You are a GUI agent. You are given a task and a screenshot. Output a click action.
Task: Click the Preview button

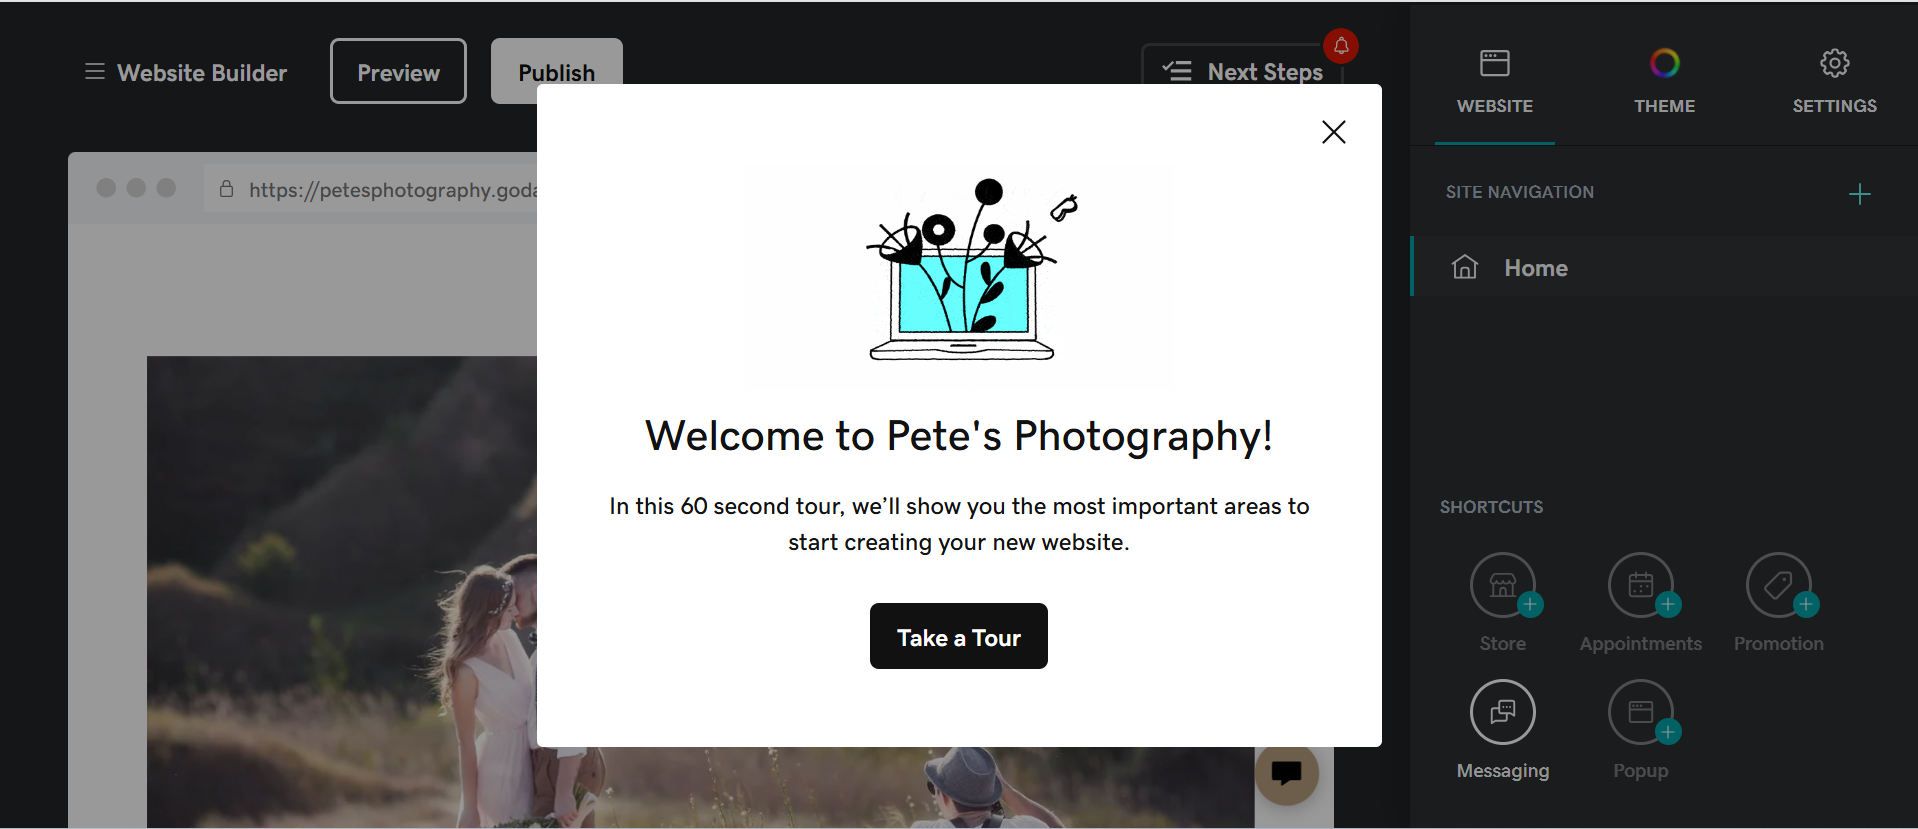[398, 72]
